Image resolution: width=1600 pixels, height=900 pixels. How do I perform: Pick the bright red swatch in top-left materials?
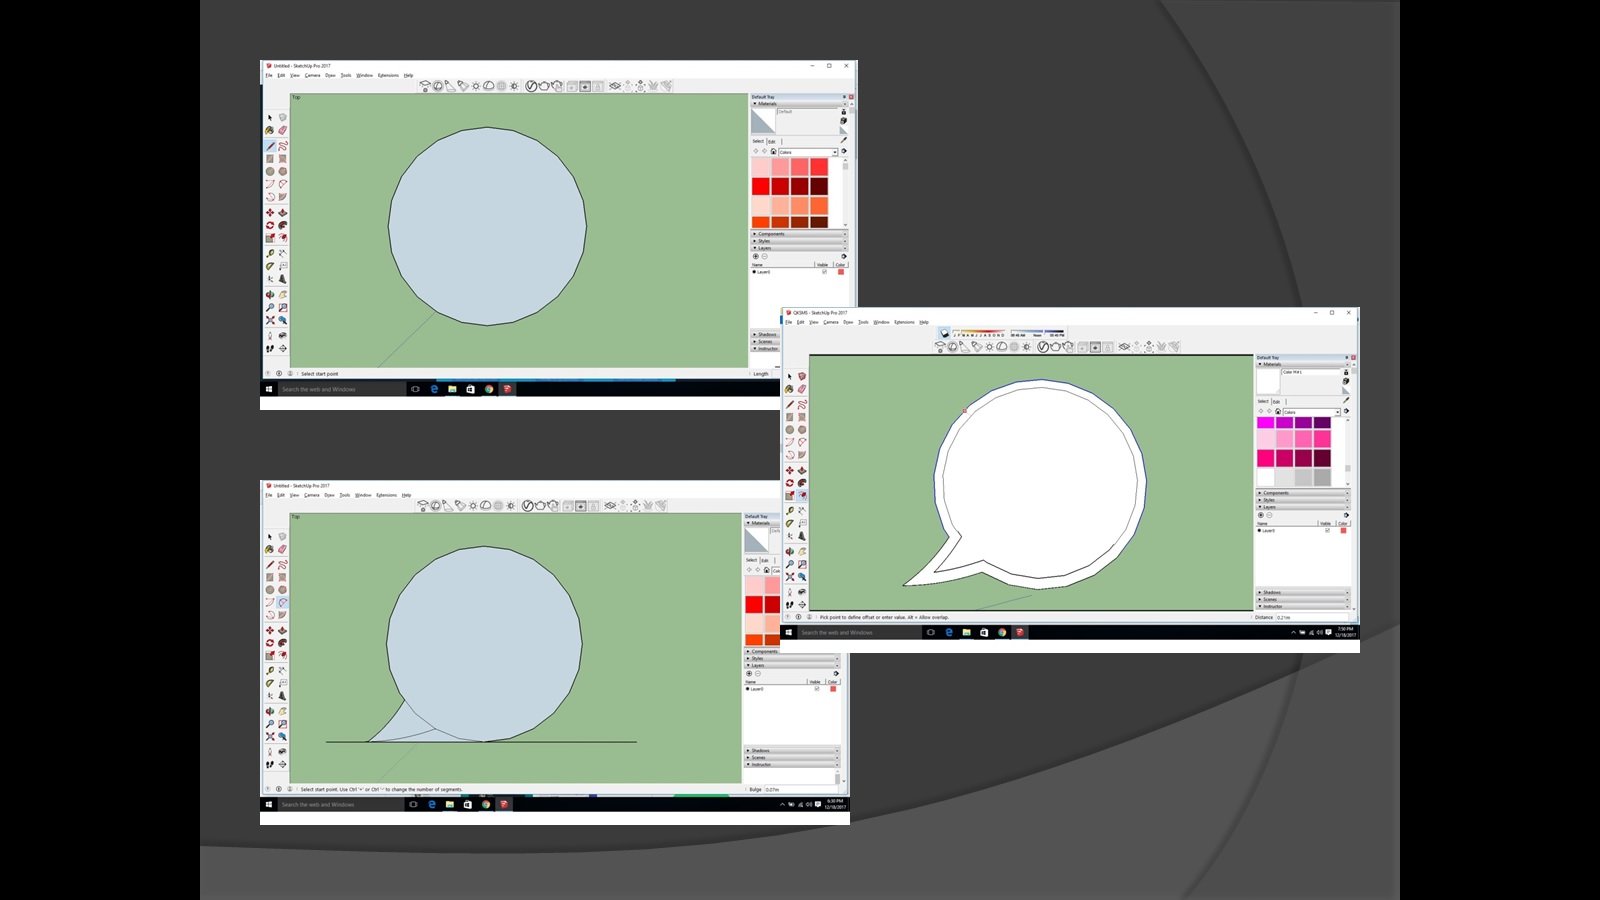[761, 187]
